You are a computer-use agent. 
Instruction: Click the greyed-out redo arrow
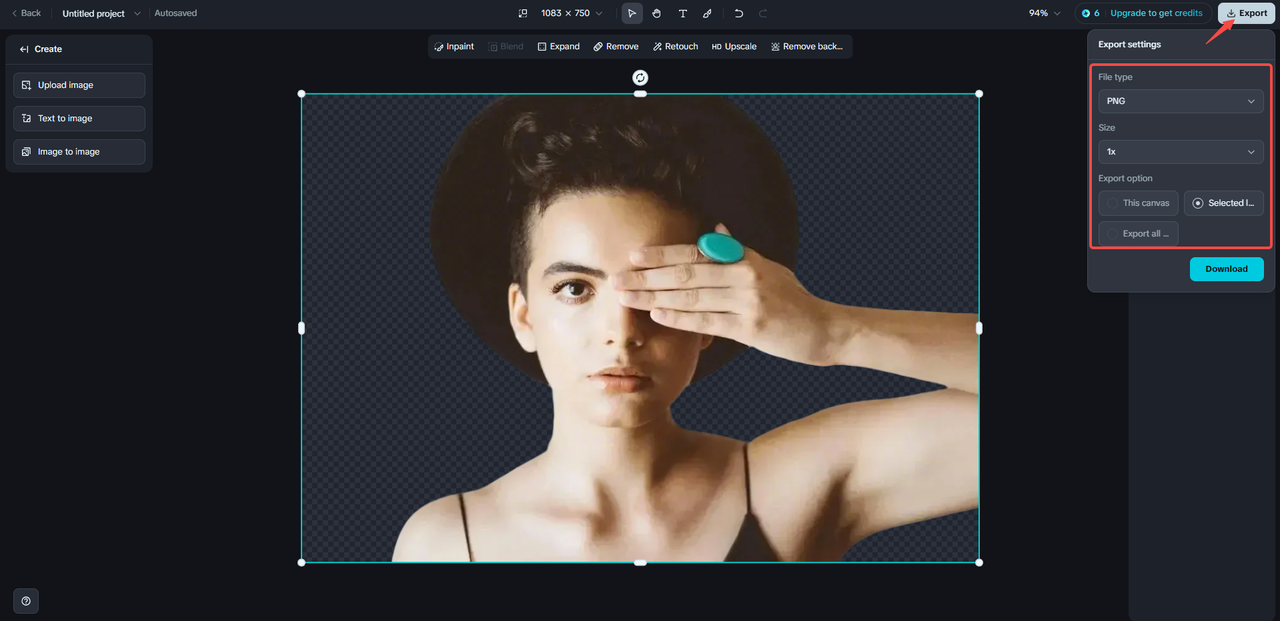pos(764,13)
